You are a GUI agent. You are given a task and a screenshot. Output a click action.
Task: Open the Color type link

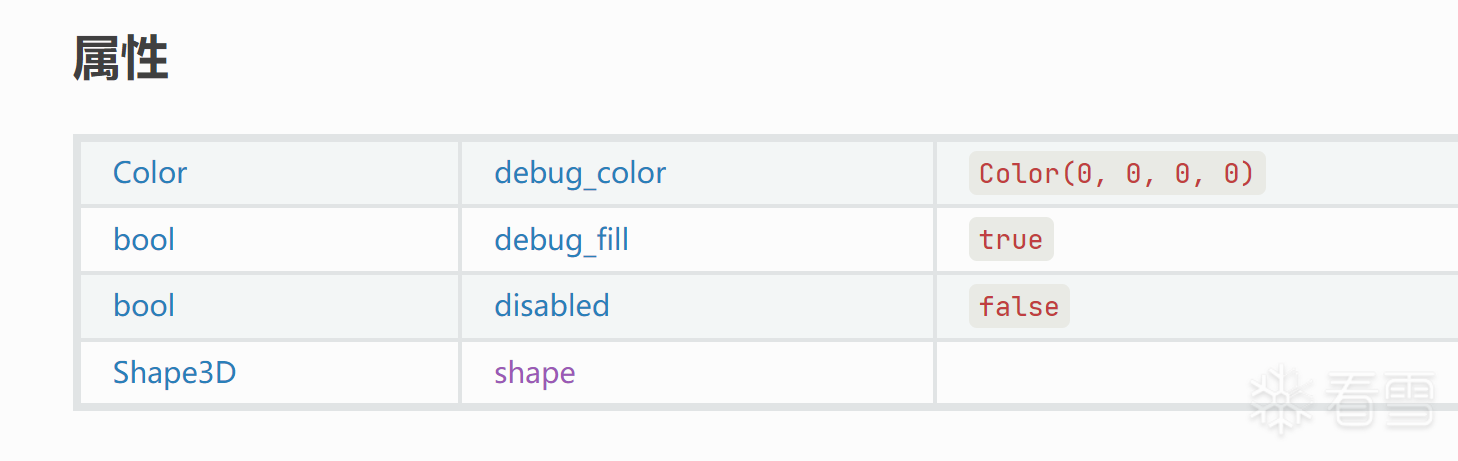150,173
